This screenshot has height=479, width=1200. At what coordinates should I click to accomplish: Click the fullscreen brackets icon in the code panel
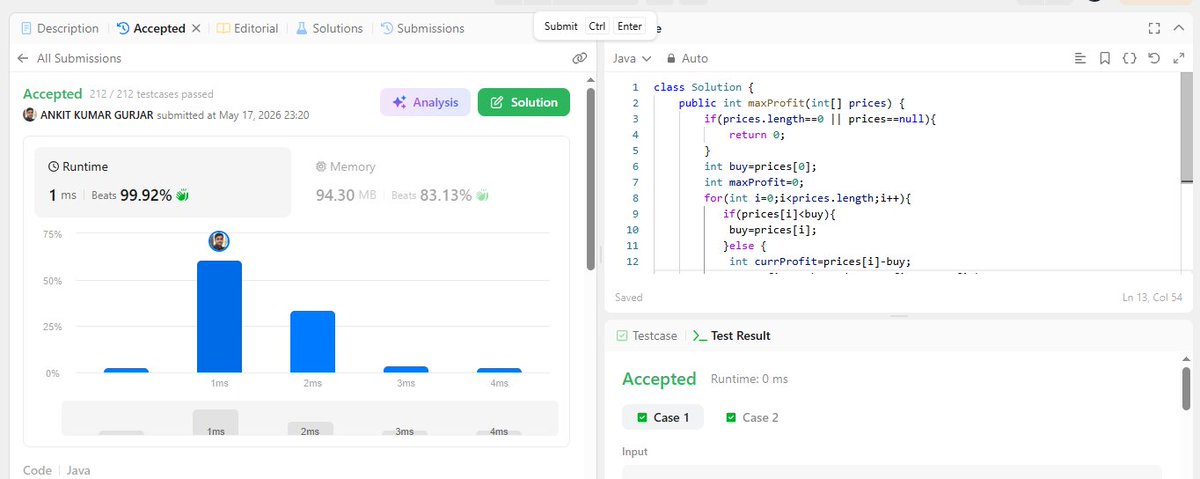(x=1154, y=28)
